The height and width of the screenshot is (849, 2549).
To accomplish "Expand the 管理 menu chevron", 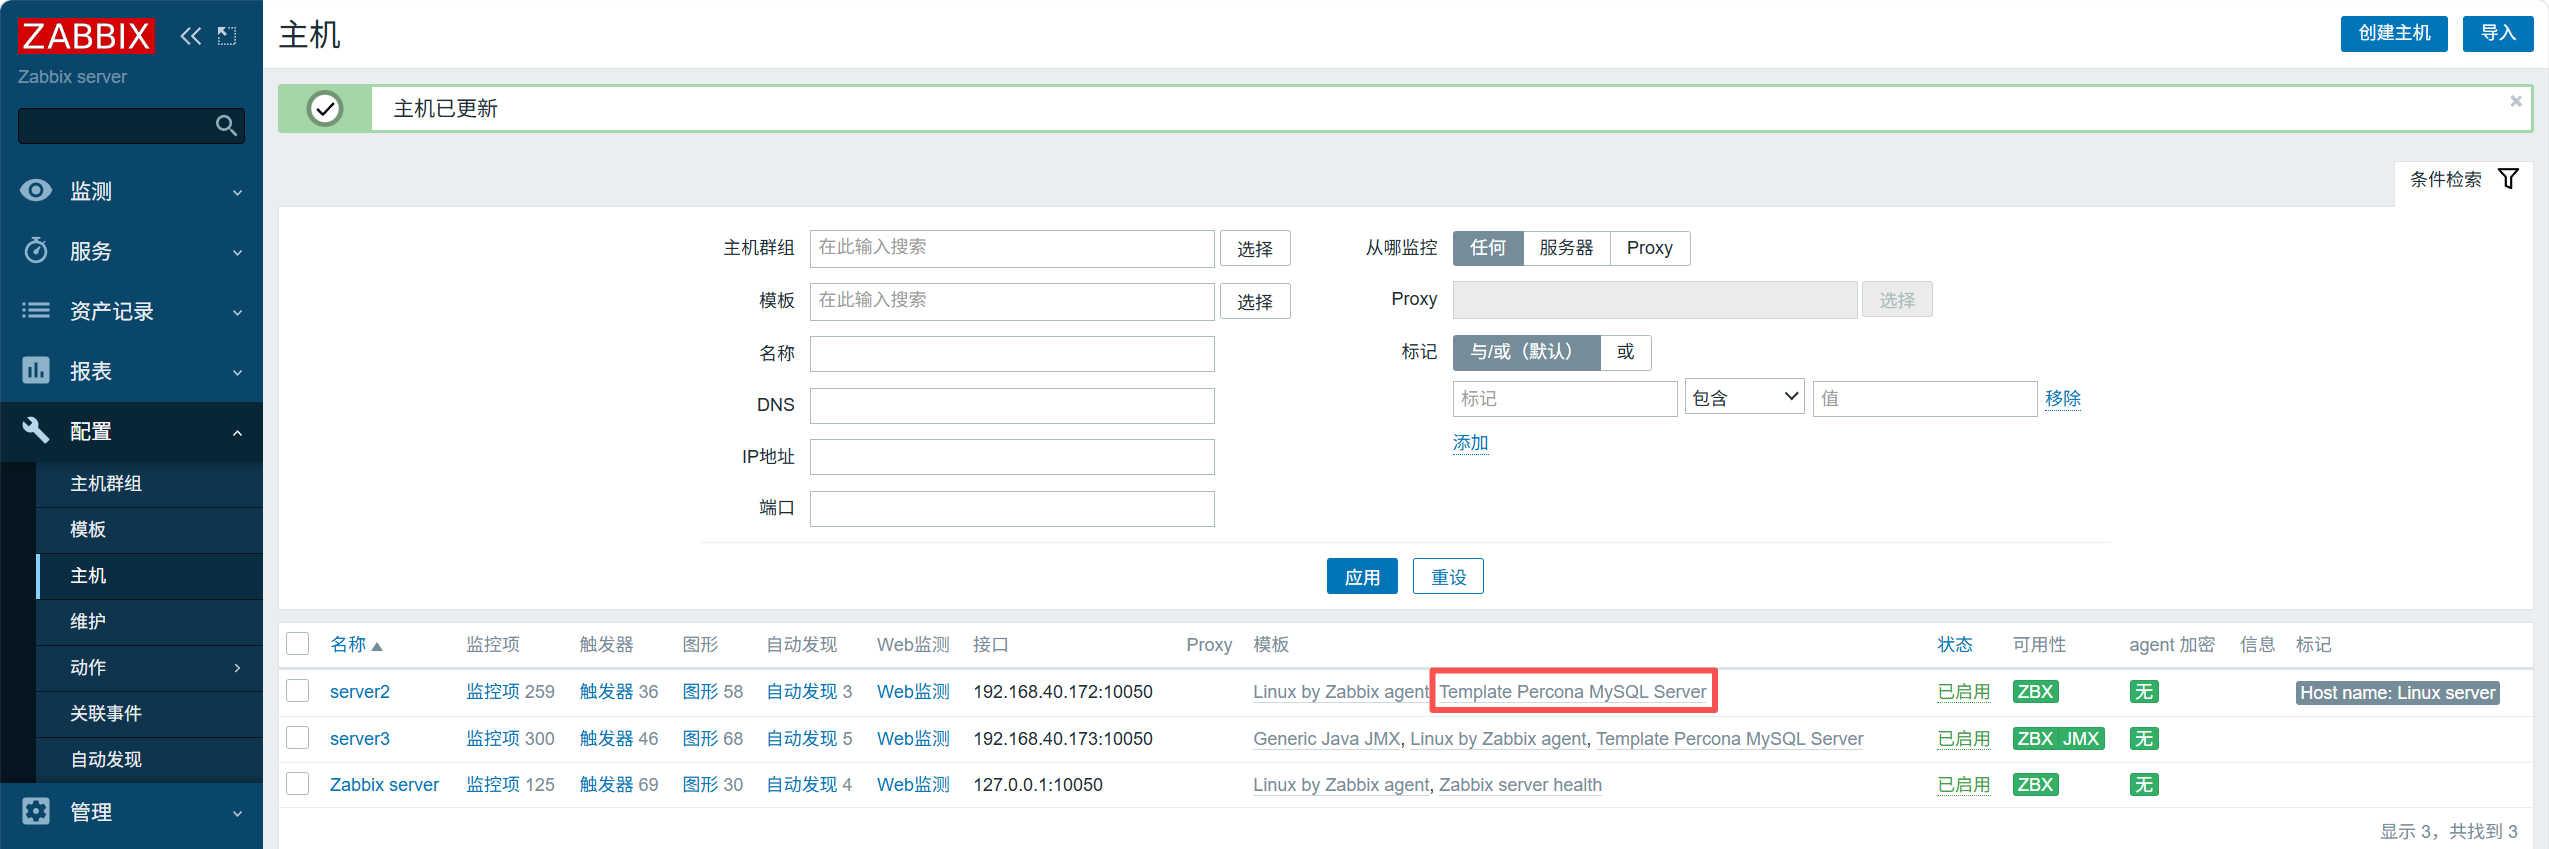I will click(237, 813).
